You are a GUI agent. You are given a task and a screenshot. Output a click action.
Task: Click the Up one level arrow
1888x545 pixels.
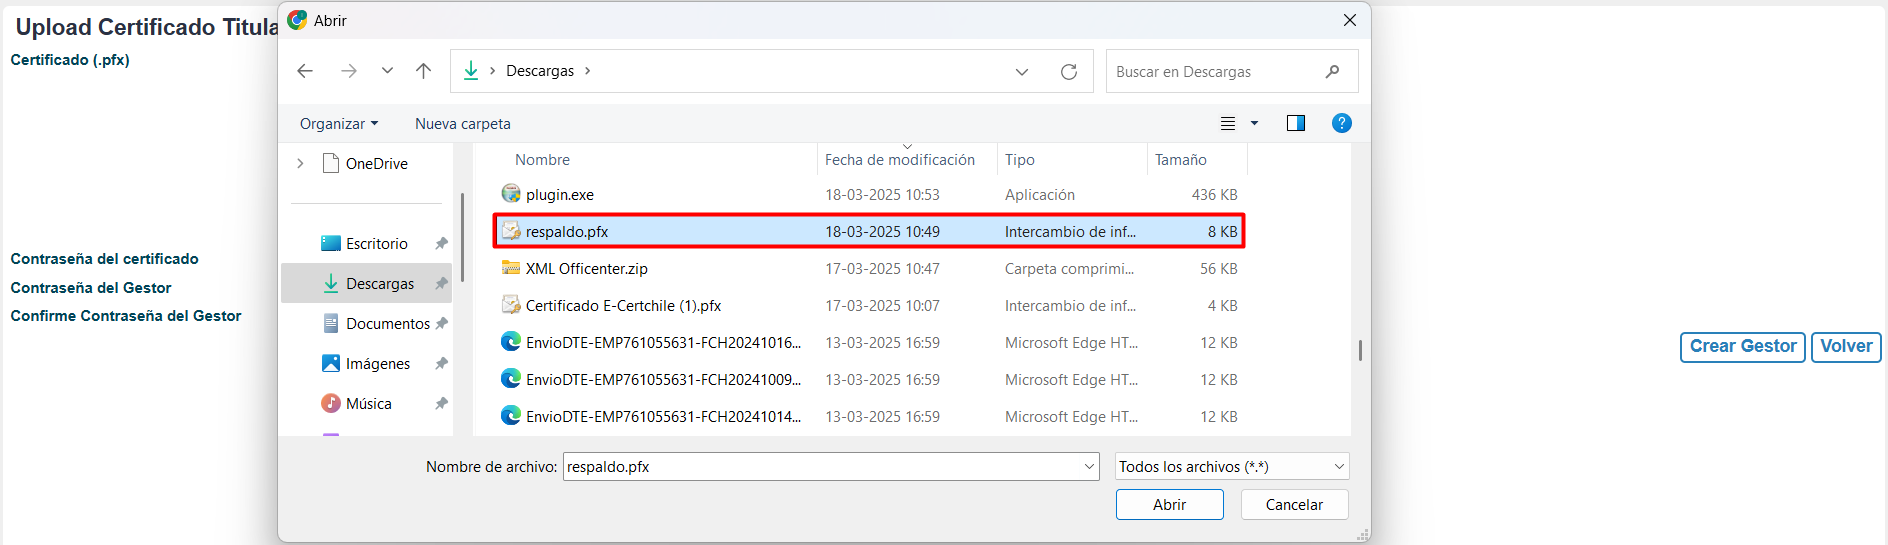click(423, 71)
